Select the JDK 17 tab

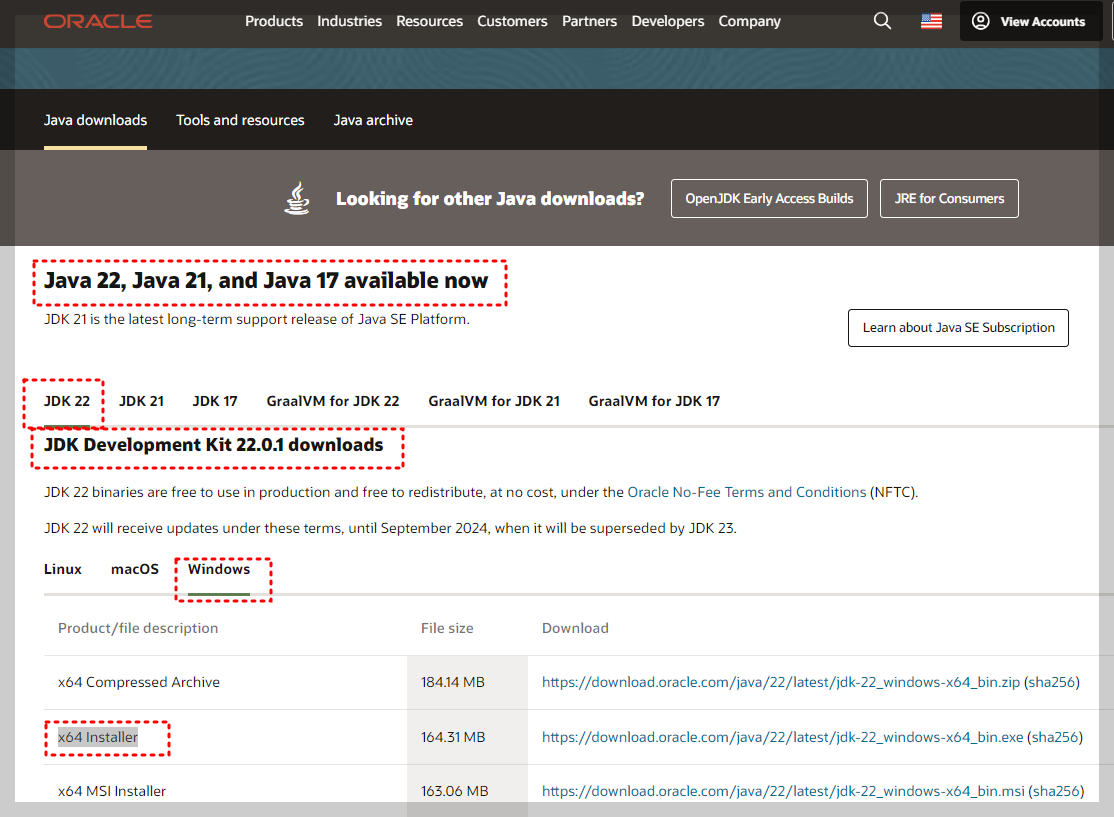tap(215, 401)
